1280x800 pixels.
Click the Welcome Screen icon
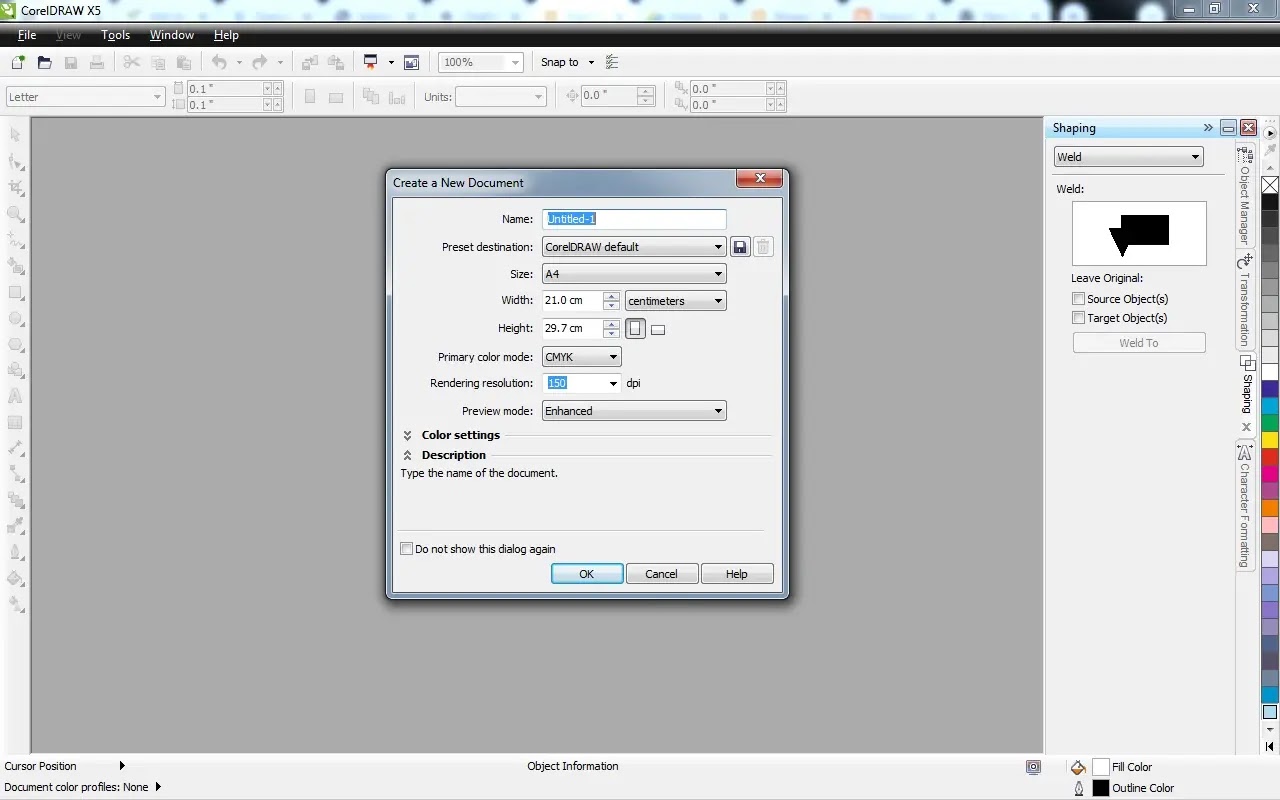coord(411,62)
